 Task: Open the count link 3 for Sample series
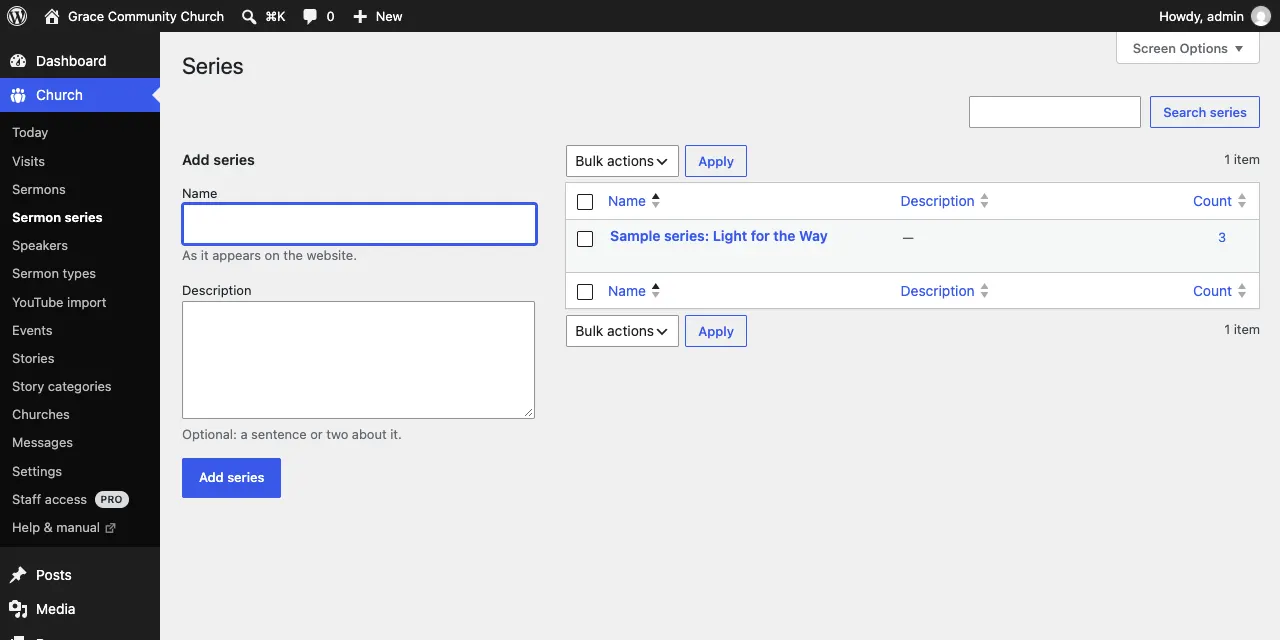(1222, 237)
